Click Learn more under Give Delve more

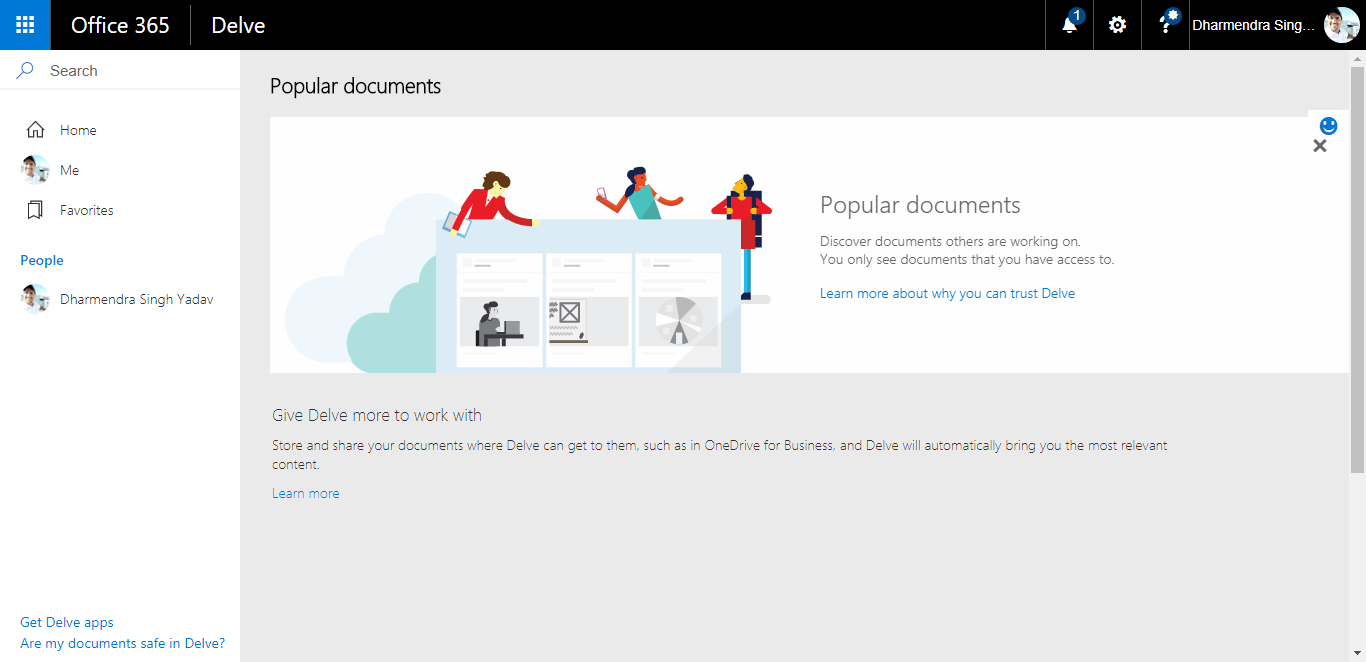(306, 493)
